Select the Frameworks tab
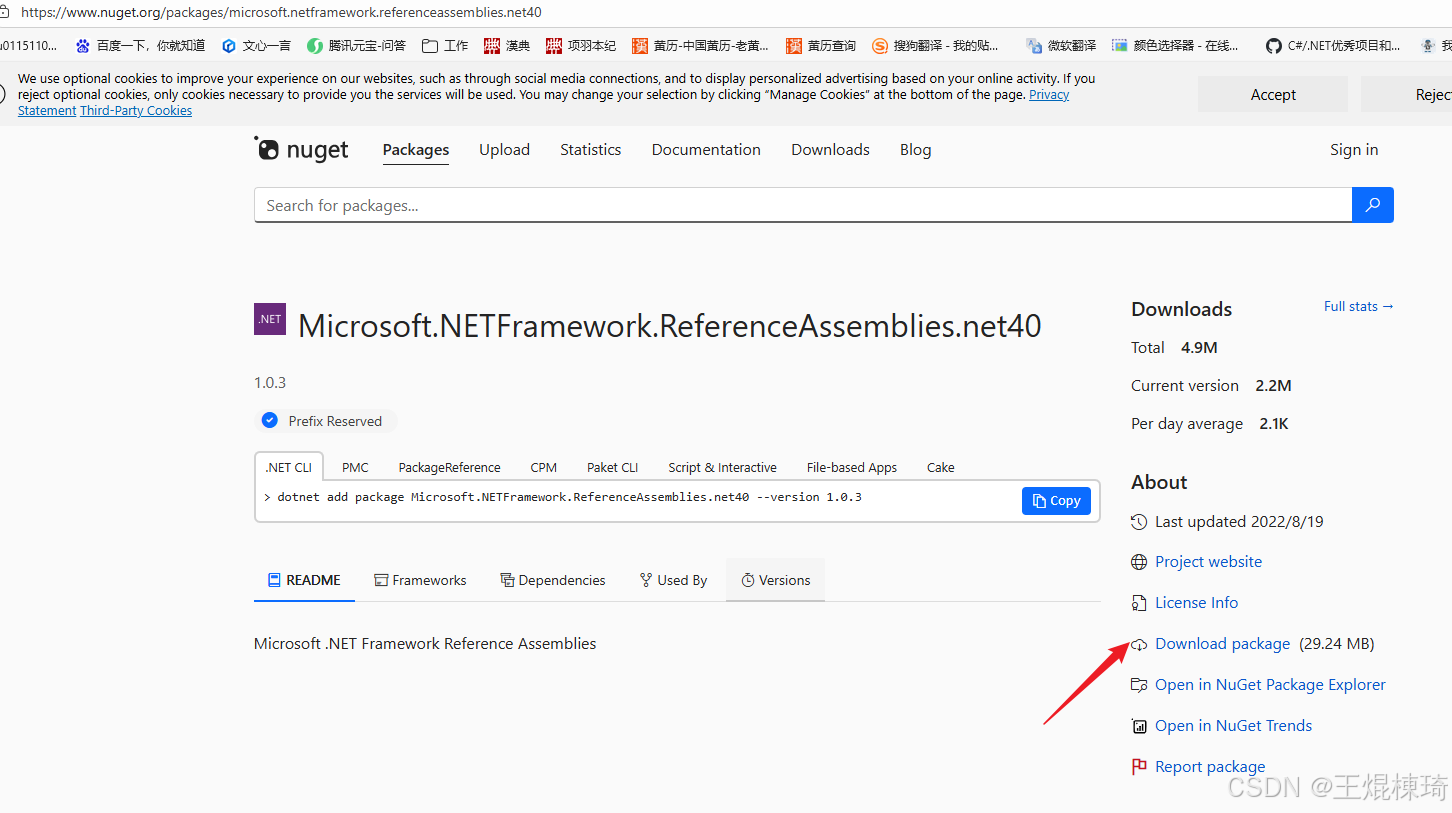 coord(420,579)
